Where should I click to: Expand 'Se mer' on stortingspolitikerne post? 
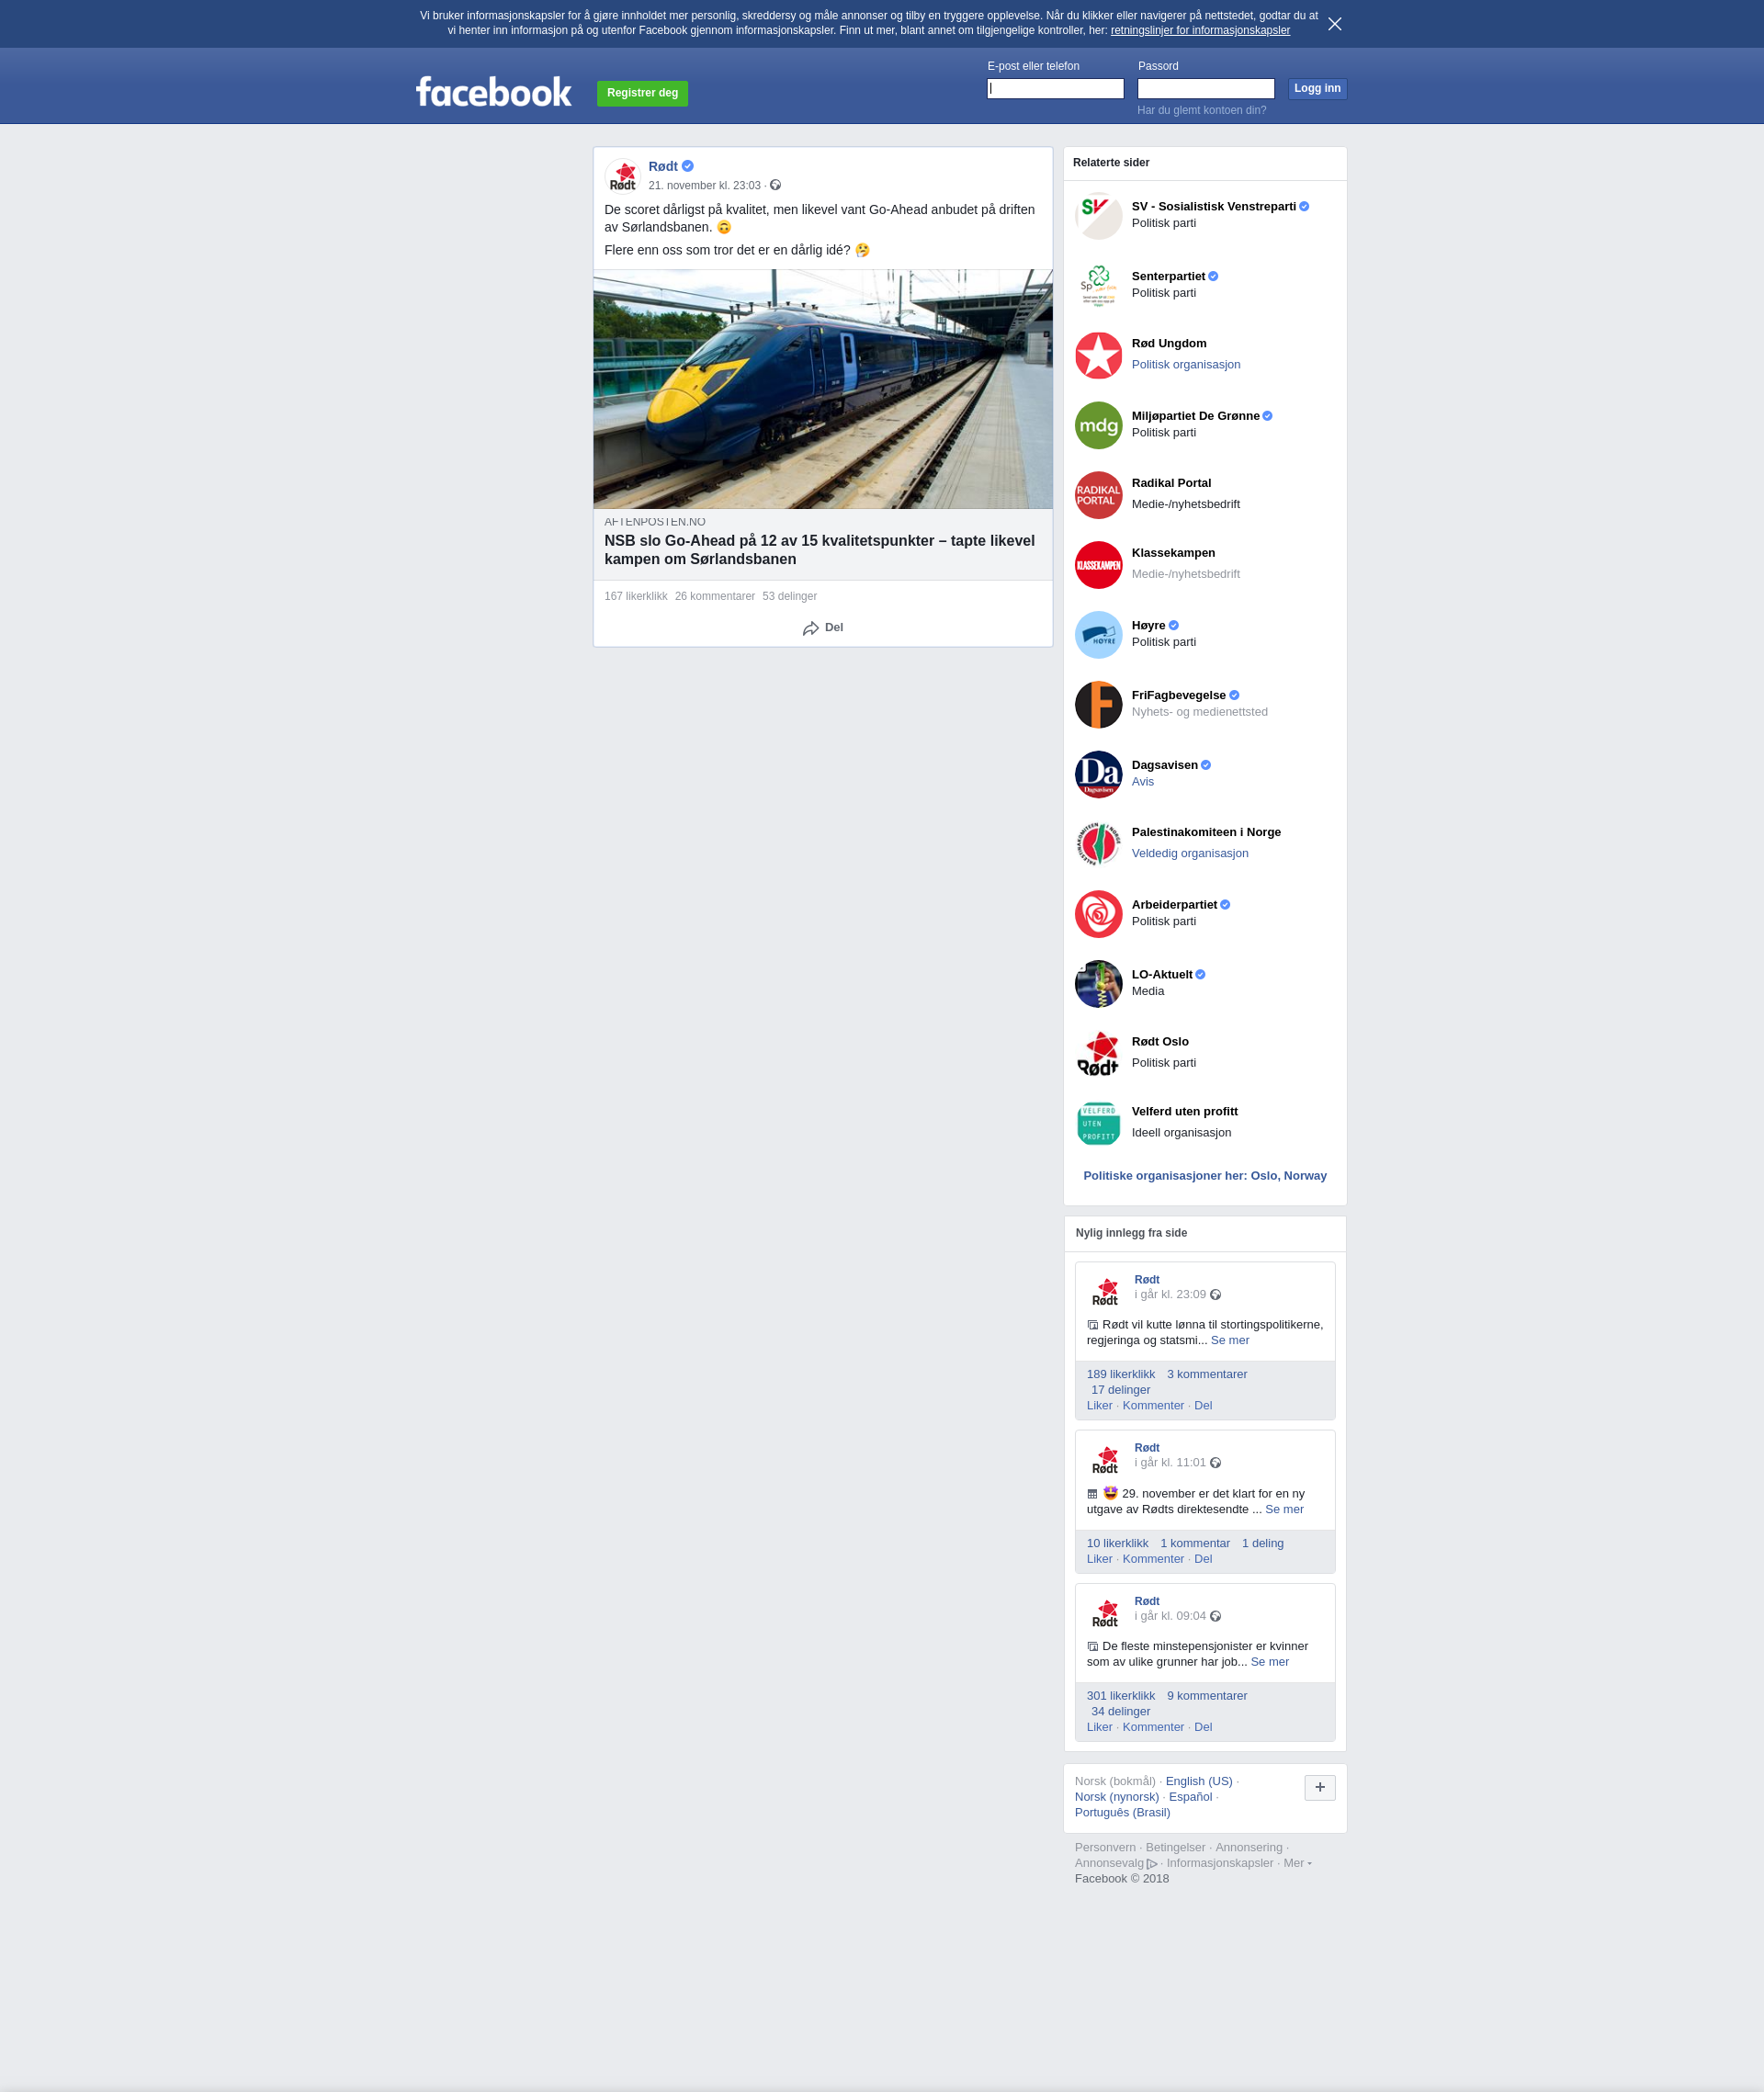pos(1229,1341)
